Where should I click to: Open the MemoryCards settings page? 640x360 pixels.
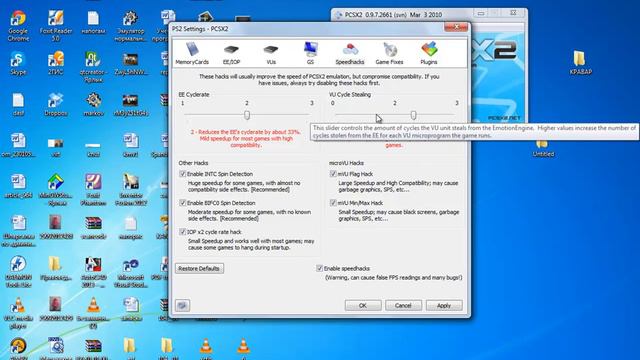coord(192,53)
